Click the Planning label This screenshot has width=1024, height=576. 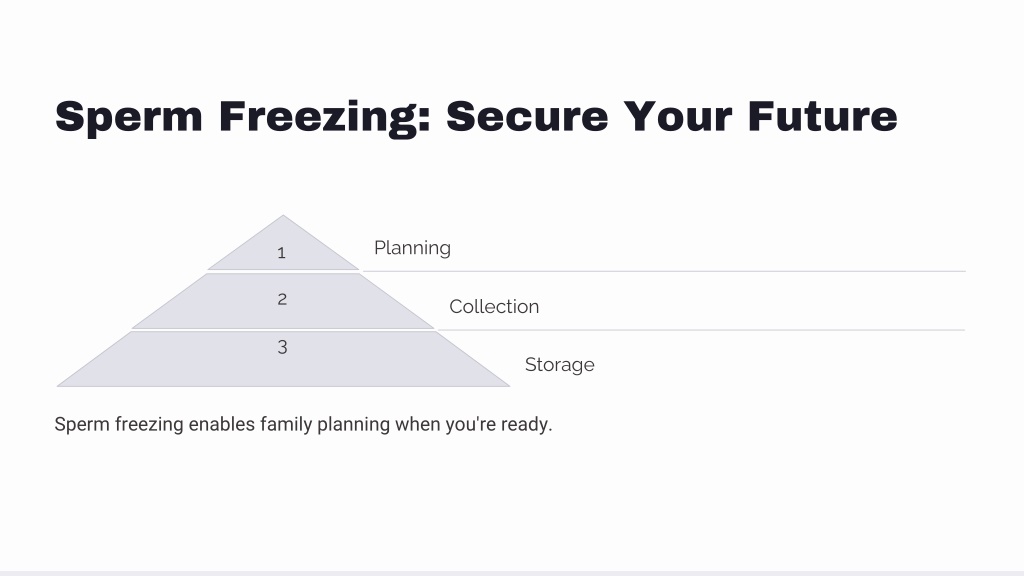tap(412, 248)
